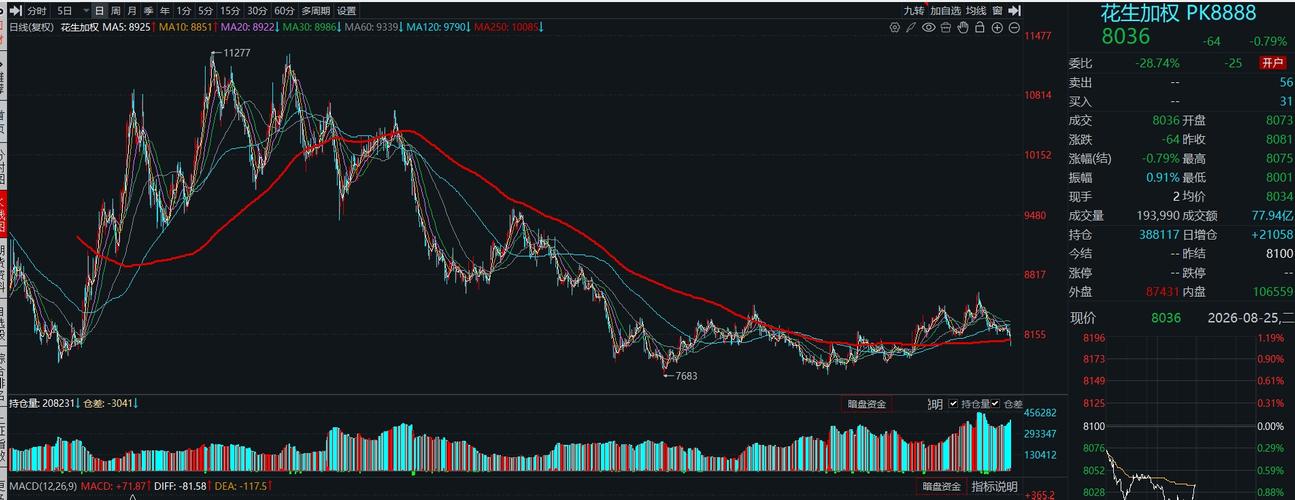This screenshot has height=500, width=1295.
Task: Toggle the 仓差 checkbox
Action: (996, 404)
